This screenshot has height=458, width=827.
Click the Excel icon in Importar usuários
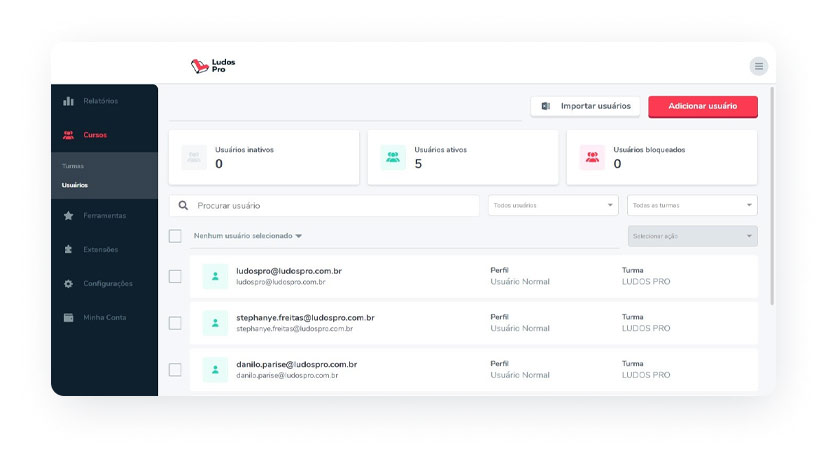546,106
